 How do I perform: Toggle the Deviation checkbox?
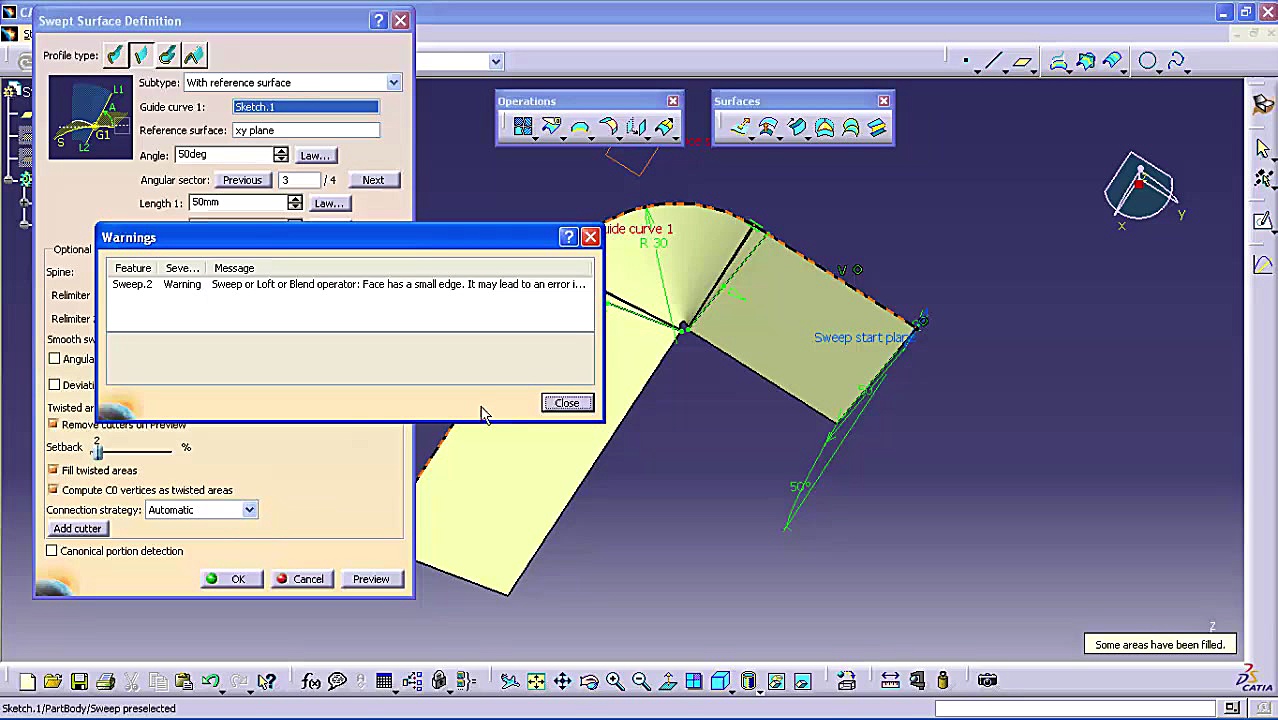click(54, 385)
